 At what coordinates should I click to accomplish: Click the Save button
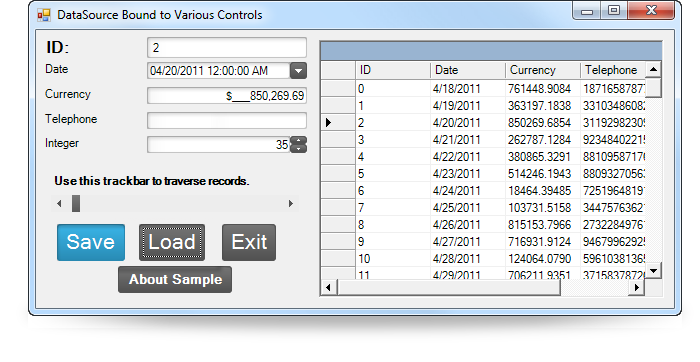91,242
